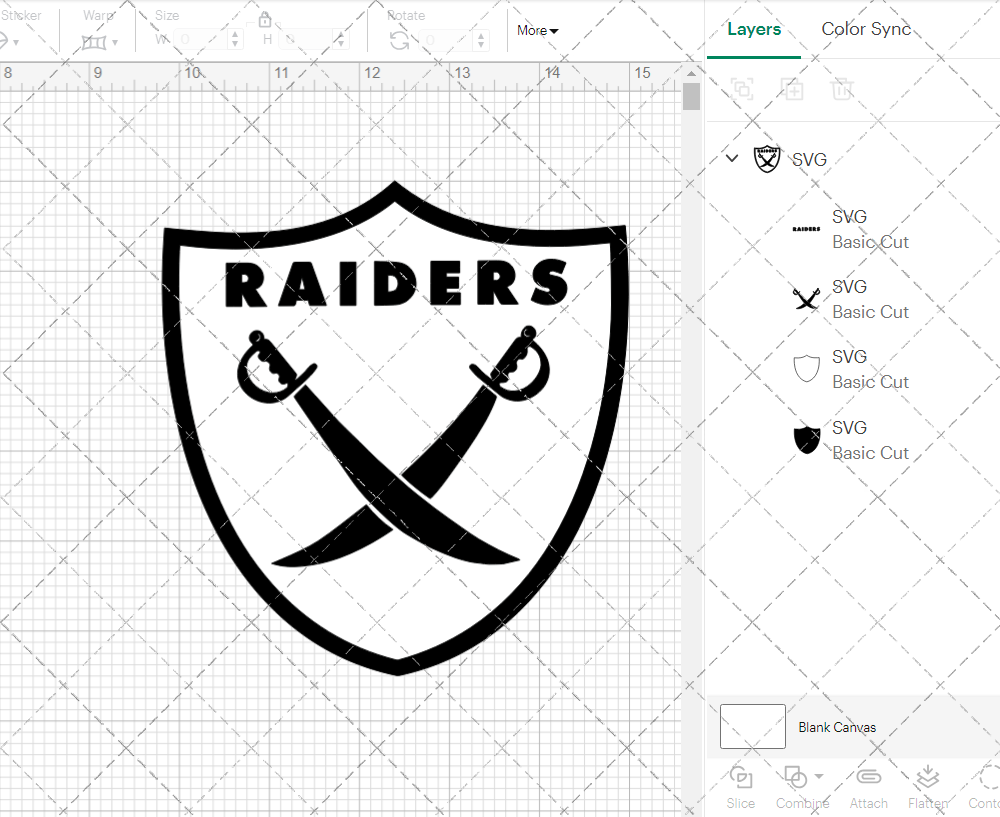The image size is (1000, 817).
Task: Click the width stepper arrows
Action: (235, 40)
